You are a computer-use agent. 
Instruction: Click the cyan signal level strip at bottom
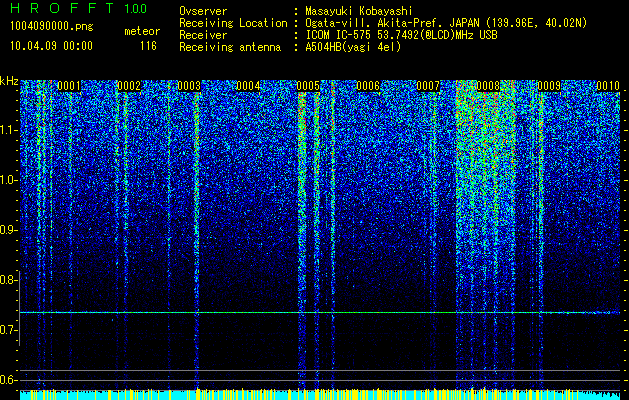320,395
